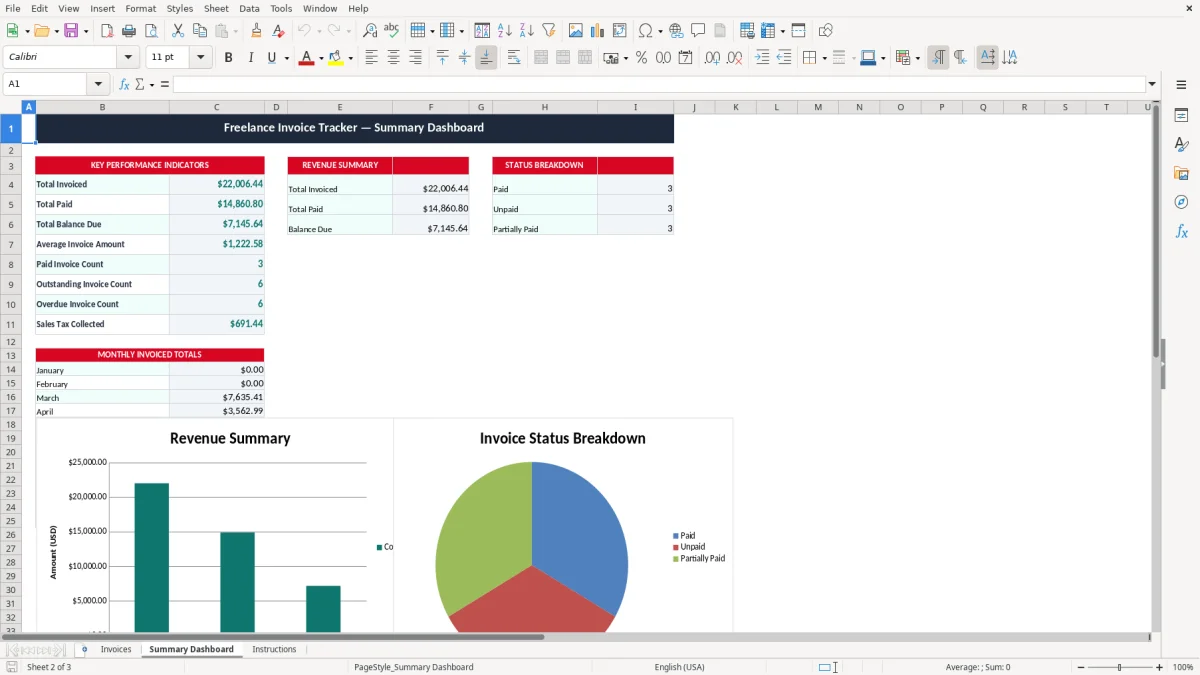Image resolution: width=1200 pixels, height=675 pixels.
Task: Open sidebar Gallery icon
Action: pyautogui.click(x=1181, y=173)
